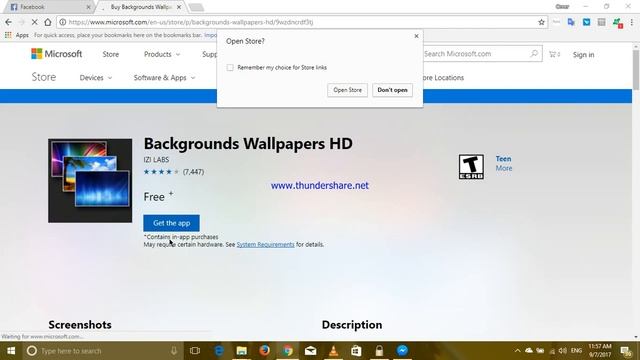Viewport: 640px width, 360px height.
Task: Open Store item in Microsoft header
Action: pyautogui.click(x=111, y=54)
